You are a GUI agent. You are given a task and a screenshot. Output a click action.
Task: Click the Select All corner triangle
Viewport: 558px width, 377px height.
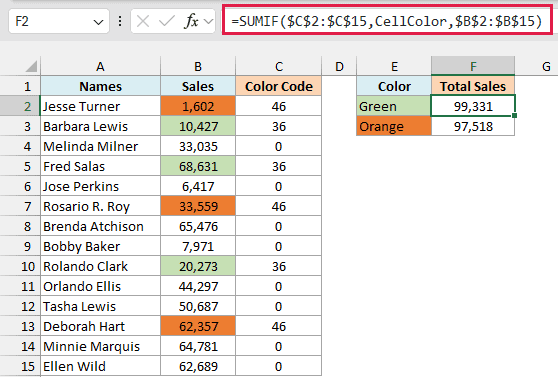pyautogui.click(x=31, y=67)
